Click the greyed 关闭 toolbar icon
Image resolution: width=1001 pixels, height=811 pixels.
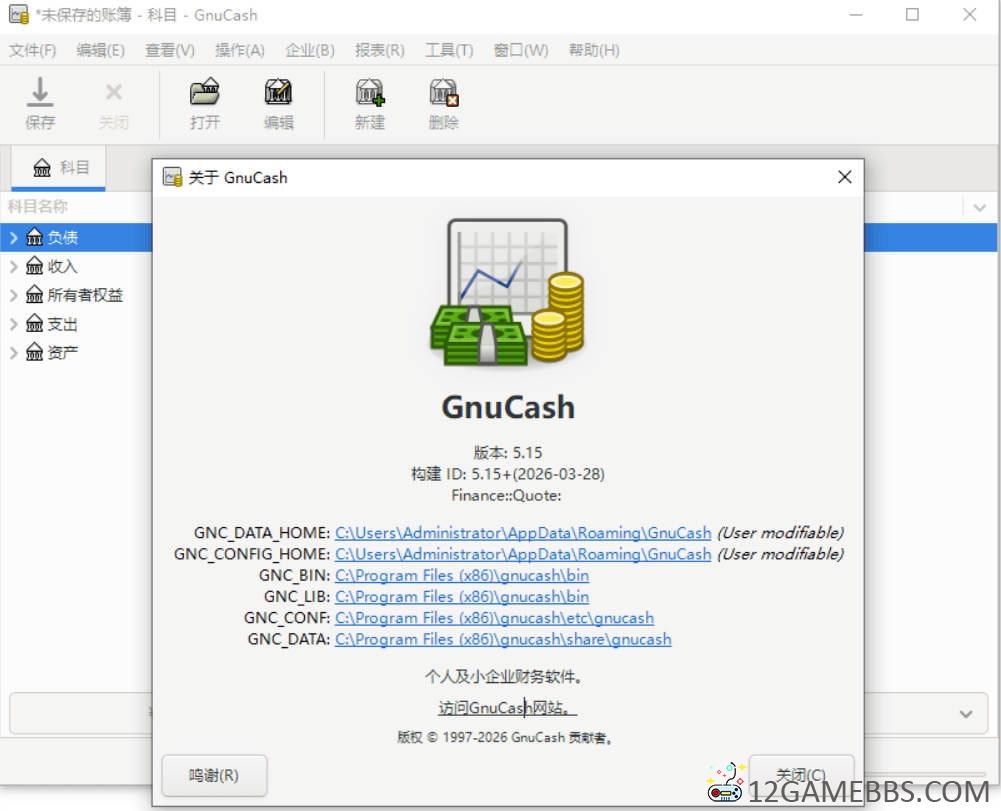click(x=114, y=93)
